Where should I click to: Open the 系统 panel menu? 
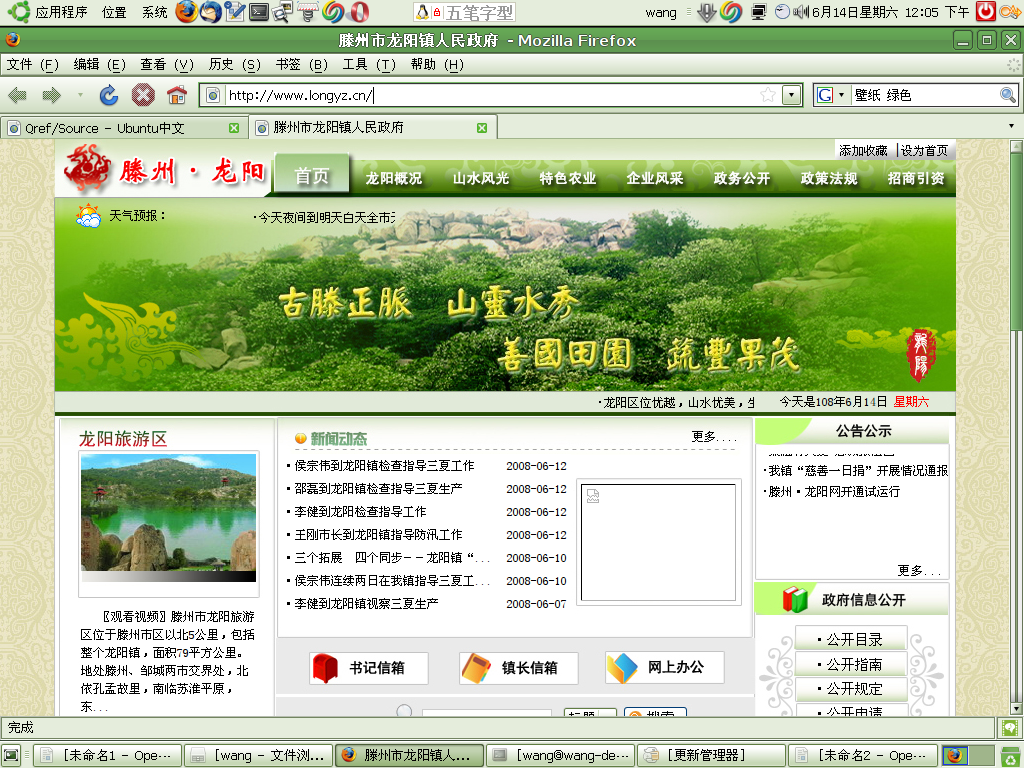pyautogui.click(x=155, y=12)
